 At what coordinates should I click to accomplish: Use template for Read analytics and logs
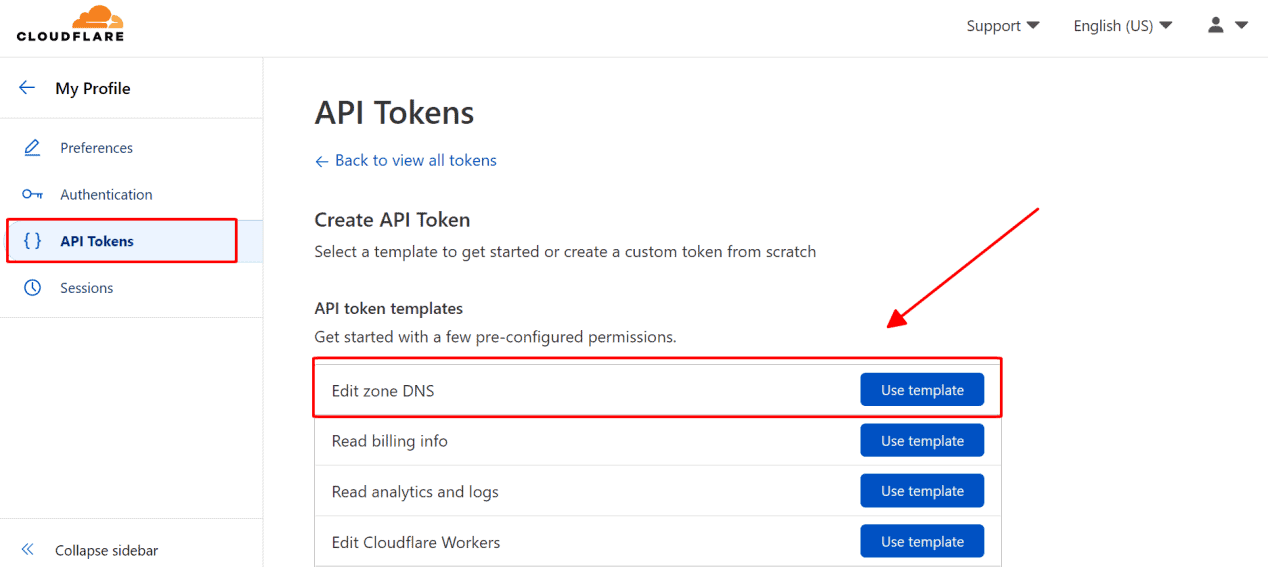coord(922,491)
